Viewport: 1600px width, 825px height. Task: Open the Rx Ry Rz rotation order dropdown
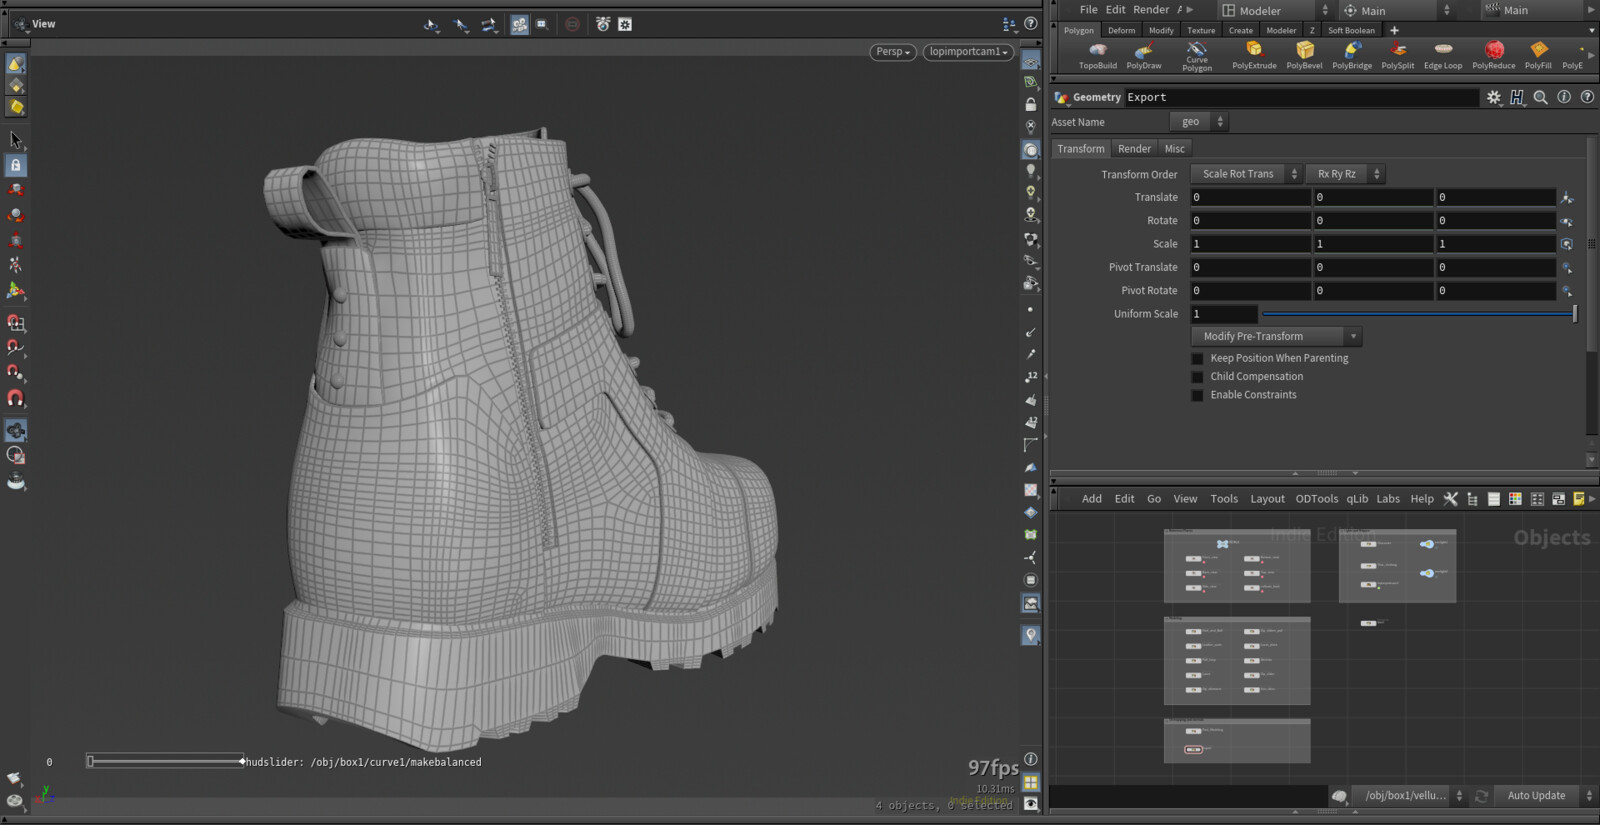pos(1344,174)
